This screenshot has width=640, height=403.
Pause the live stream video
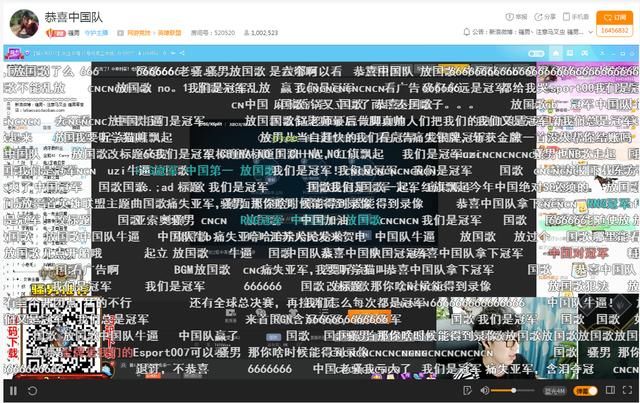point(13,391)
